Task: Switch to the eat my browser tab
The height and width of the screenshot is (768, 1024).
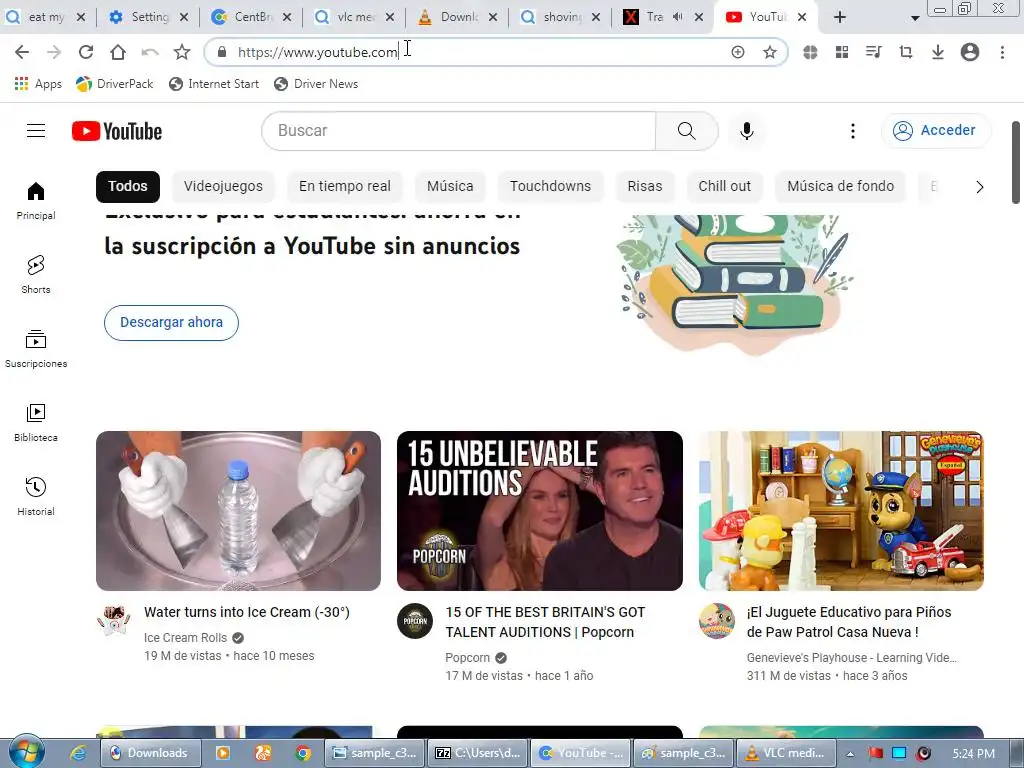Action: coord(46,17)
